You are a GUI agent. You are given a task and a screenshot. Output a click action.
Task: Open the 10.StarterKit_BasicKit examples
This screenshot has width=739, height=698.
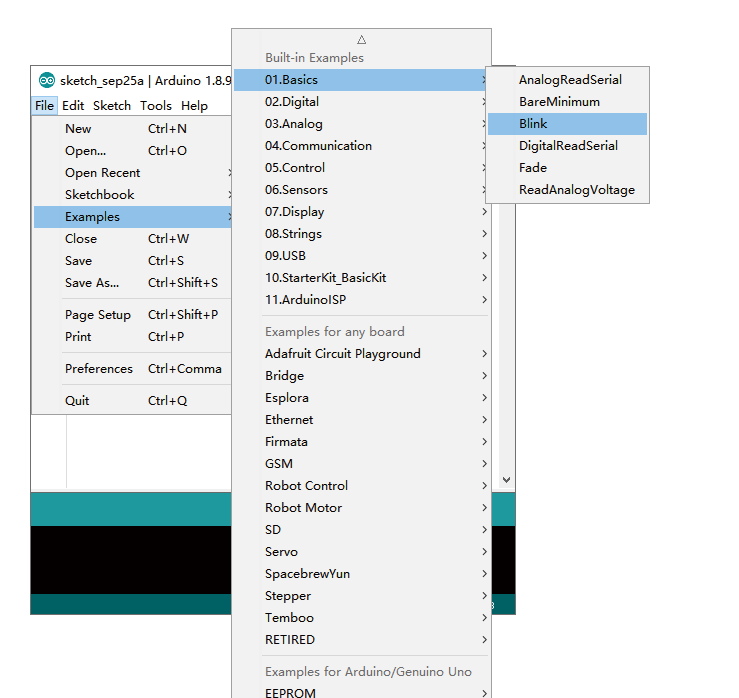click(x=361, y=278)
